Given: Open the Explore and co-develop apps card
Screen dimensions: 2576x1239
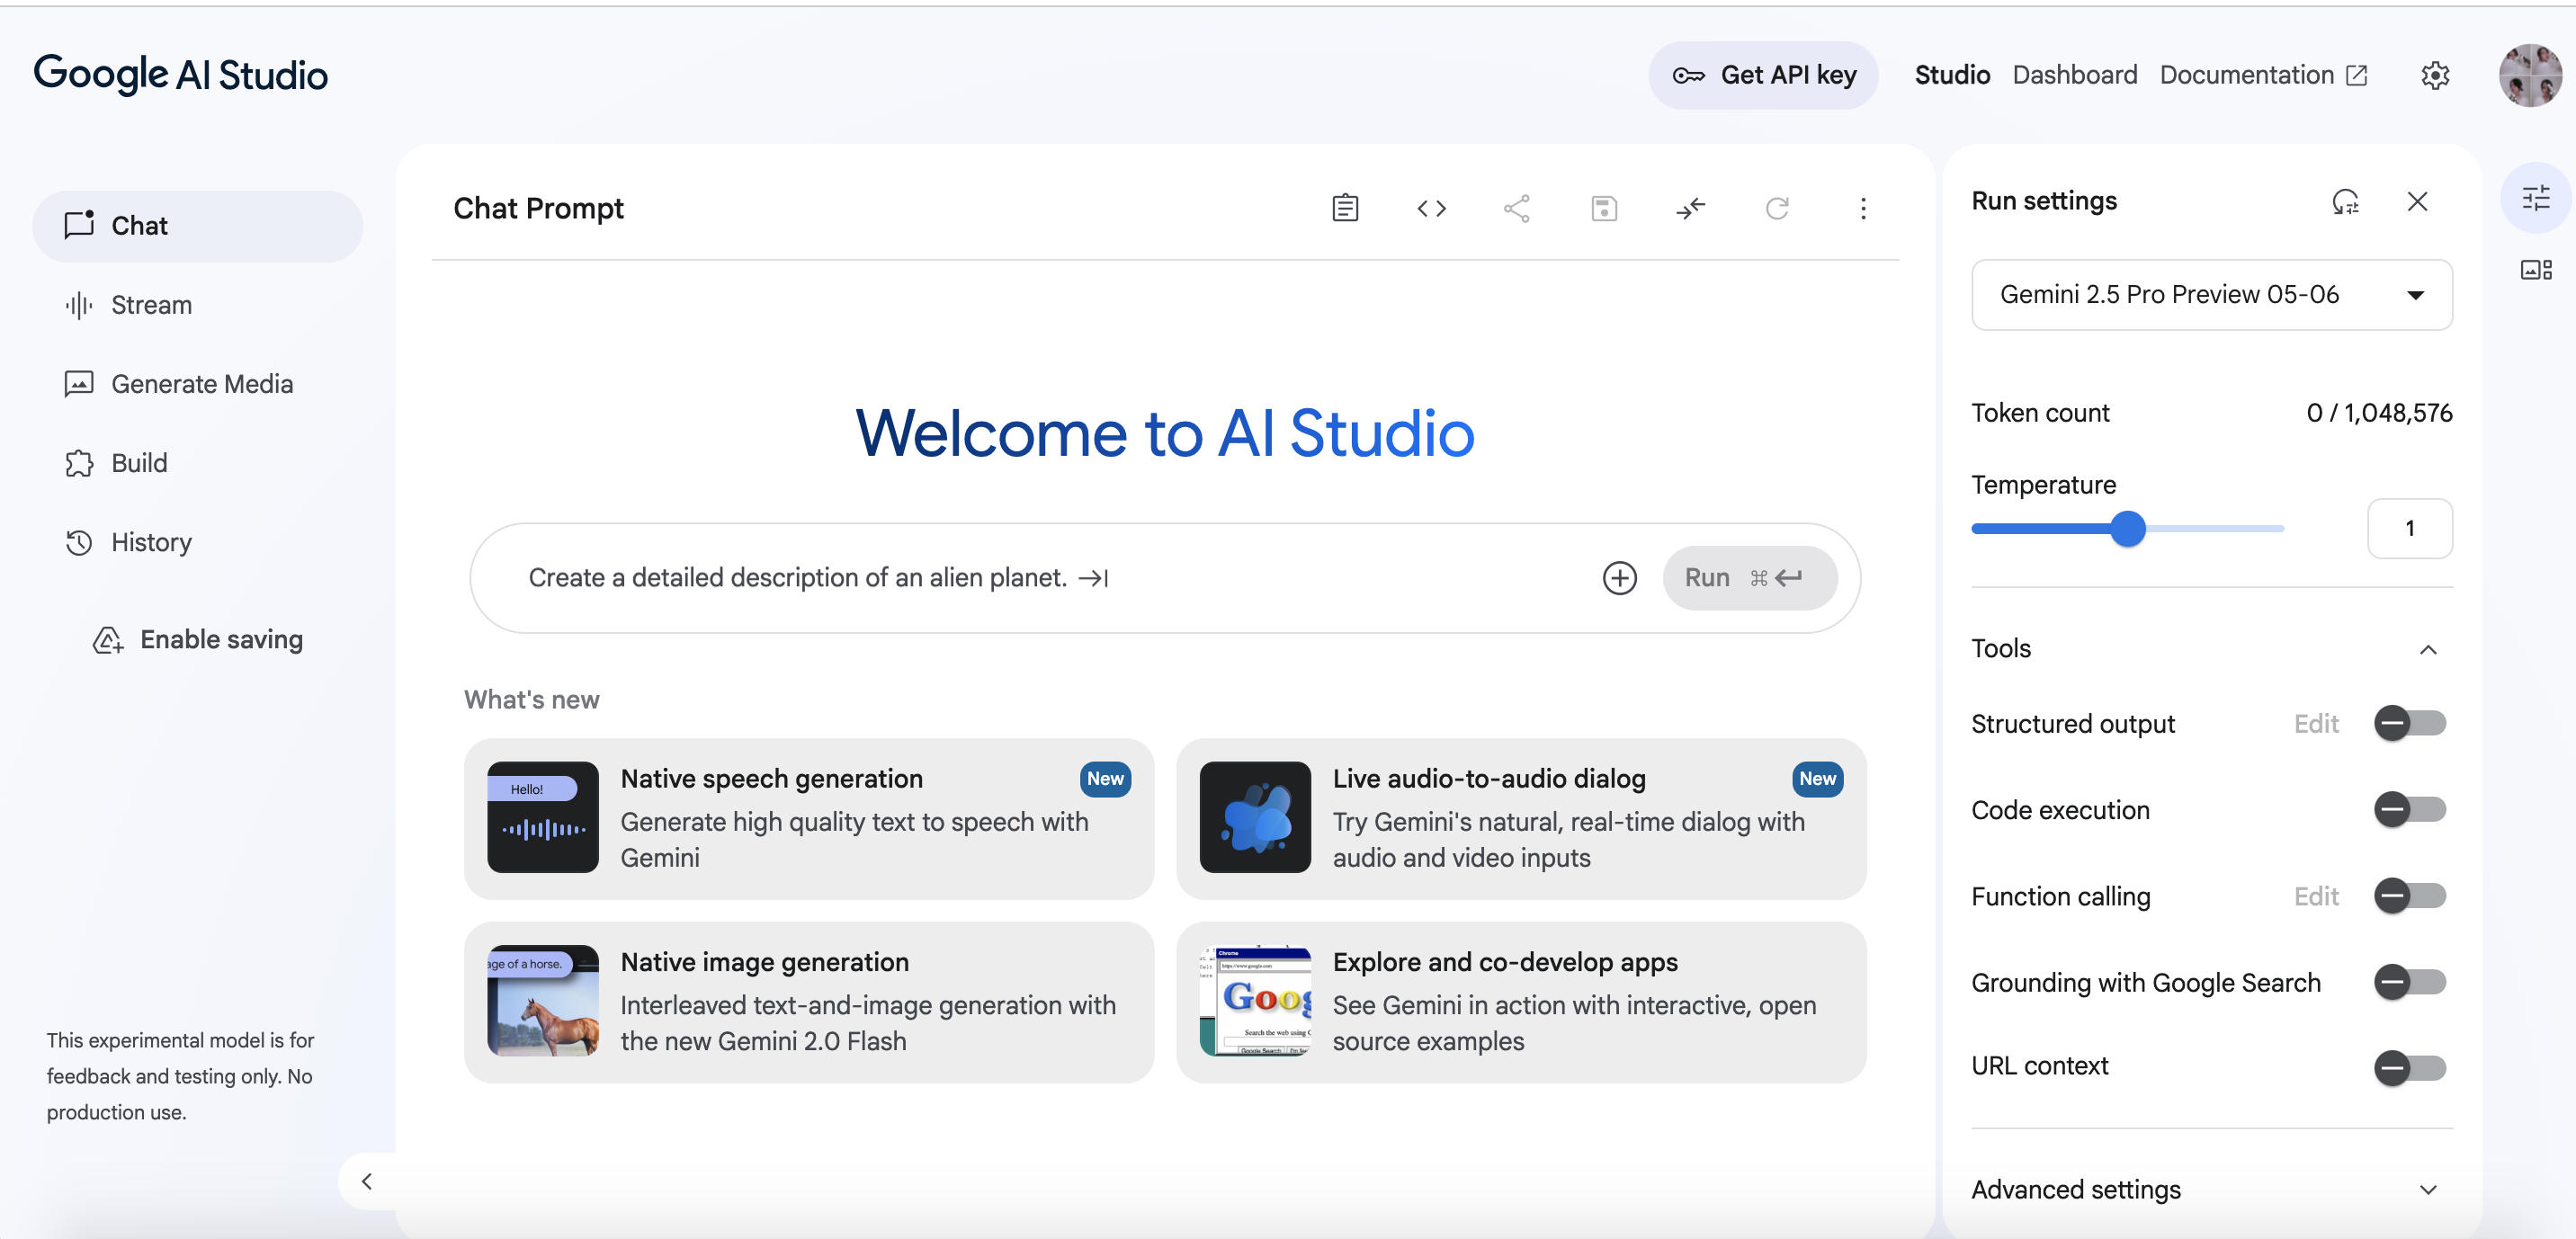Looking at the screenshot, I should coord(1520,1001).
